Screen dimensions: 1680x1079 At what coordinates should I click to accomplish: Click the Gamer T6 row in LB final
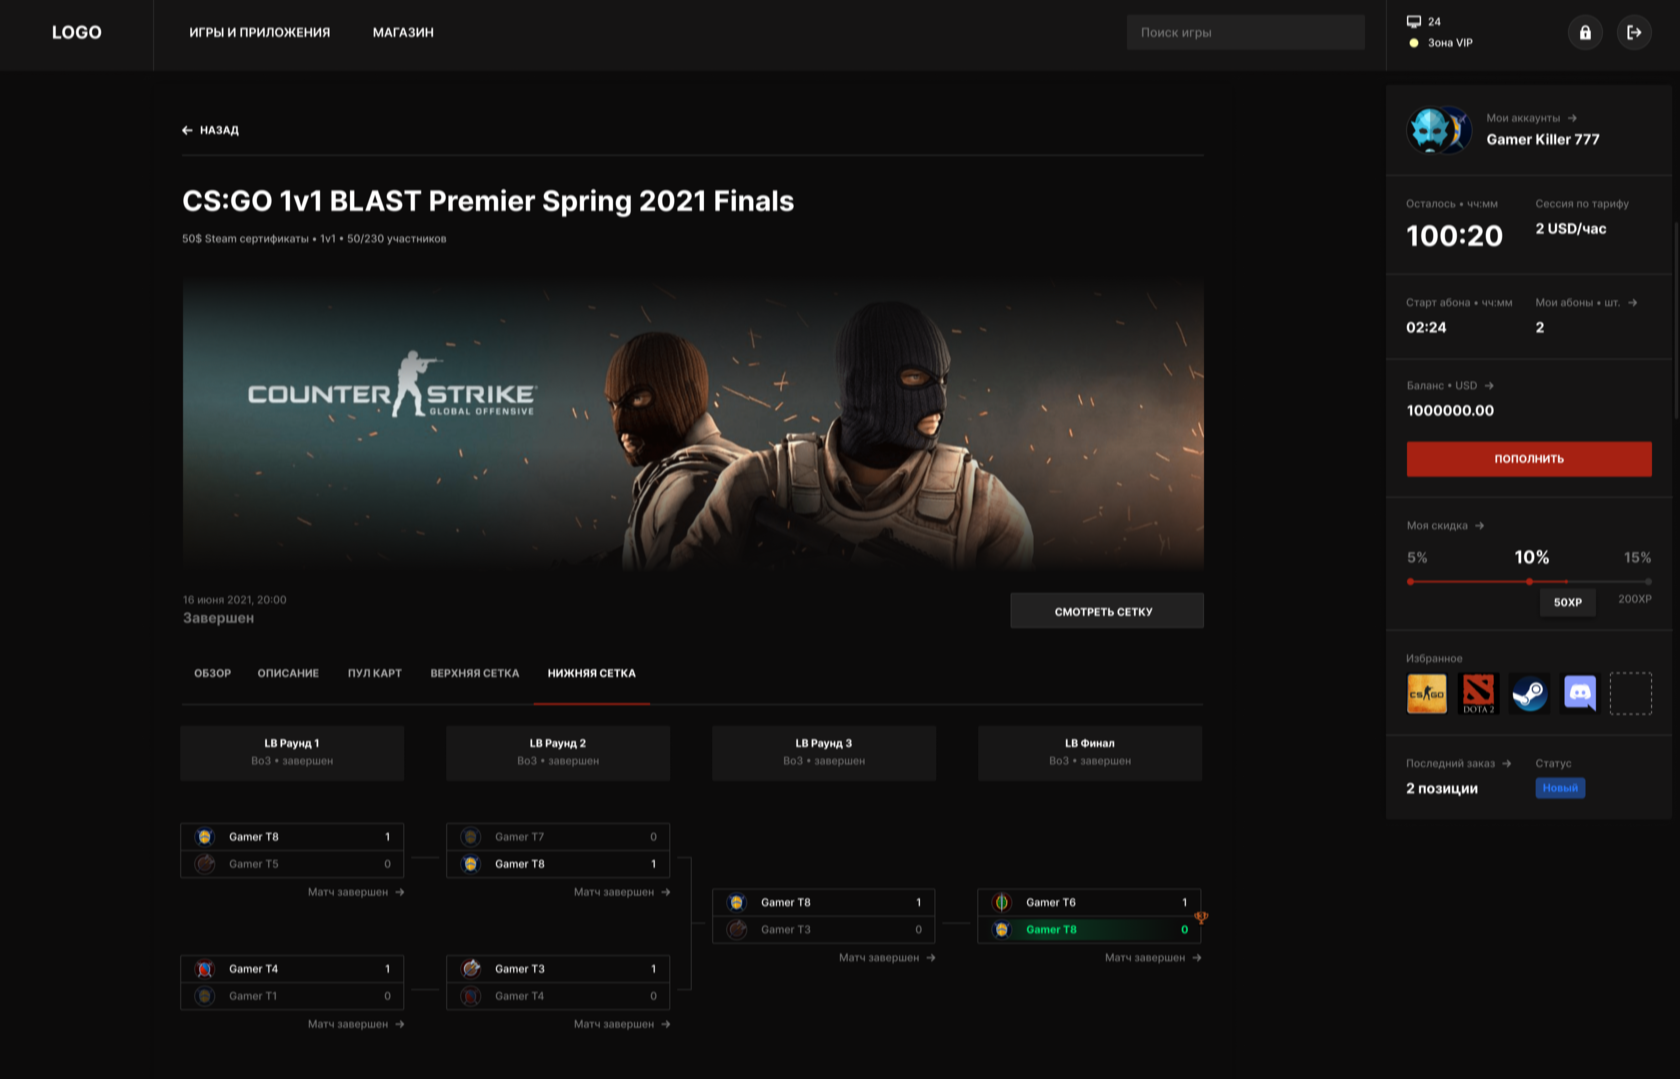tap(1090, 902)
